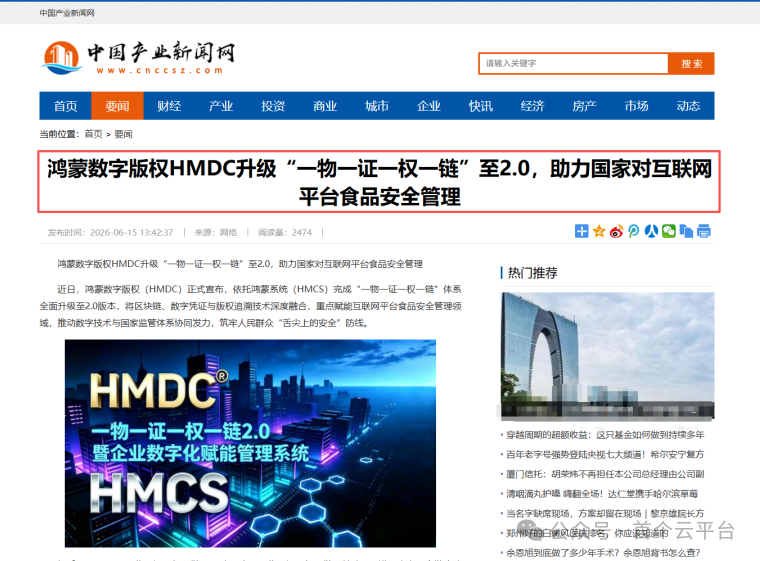The width and height of the screenshot is (760, 561).
Task: Open the 经济 section
Action: (x=532, y=106)
